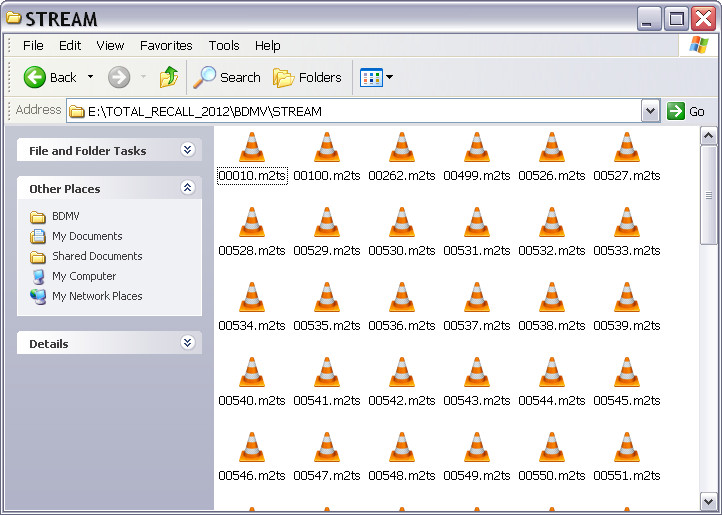The height and width of the screenshot is (515, 722).
Task: Select the 00539.m2ts file icon
Action: (627, 298)
